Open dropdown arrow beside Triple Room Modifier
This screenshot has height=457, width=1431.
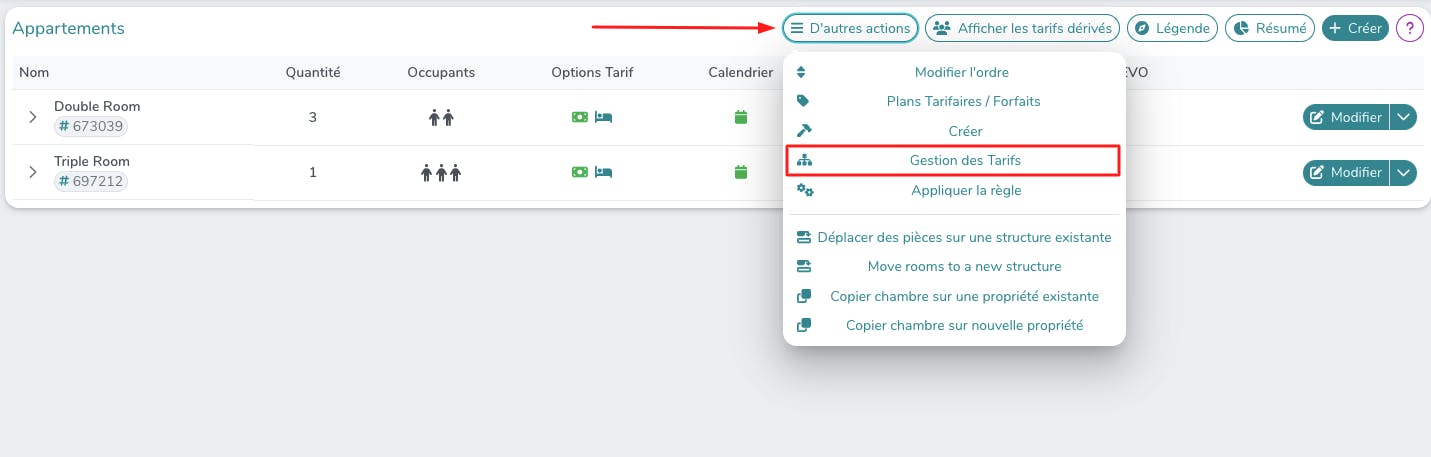click(1405, 172)
